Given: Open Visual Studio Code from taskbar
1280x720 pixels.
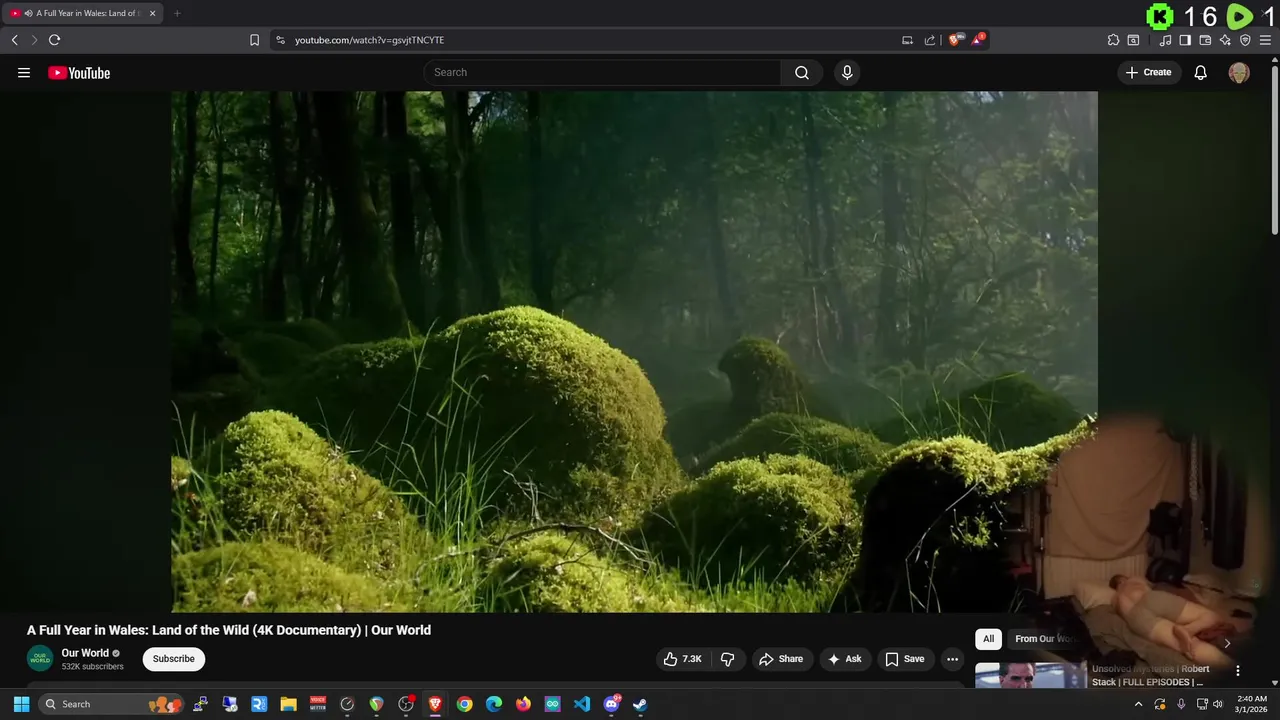Looking at the screenshot, I should pos(582,704).
